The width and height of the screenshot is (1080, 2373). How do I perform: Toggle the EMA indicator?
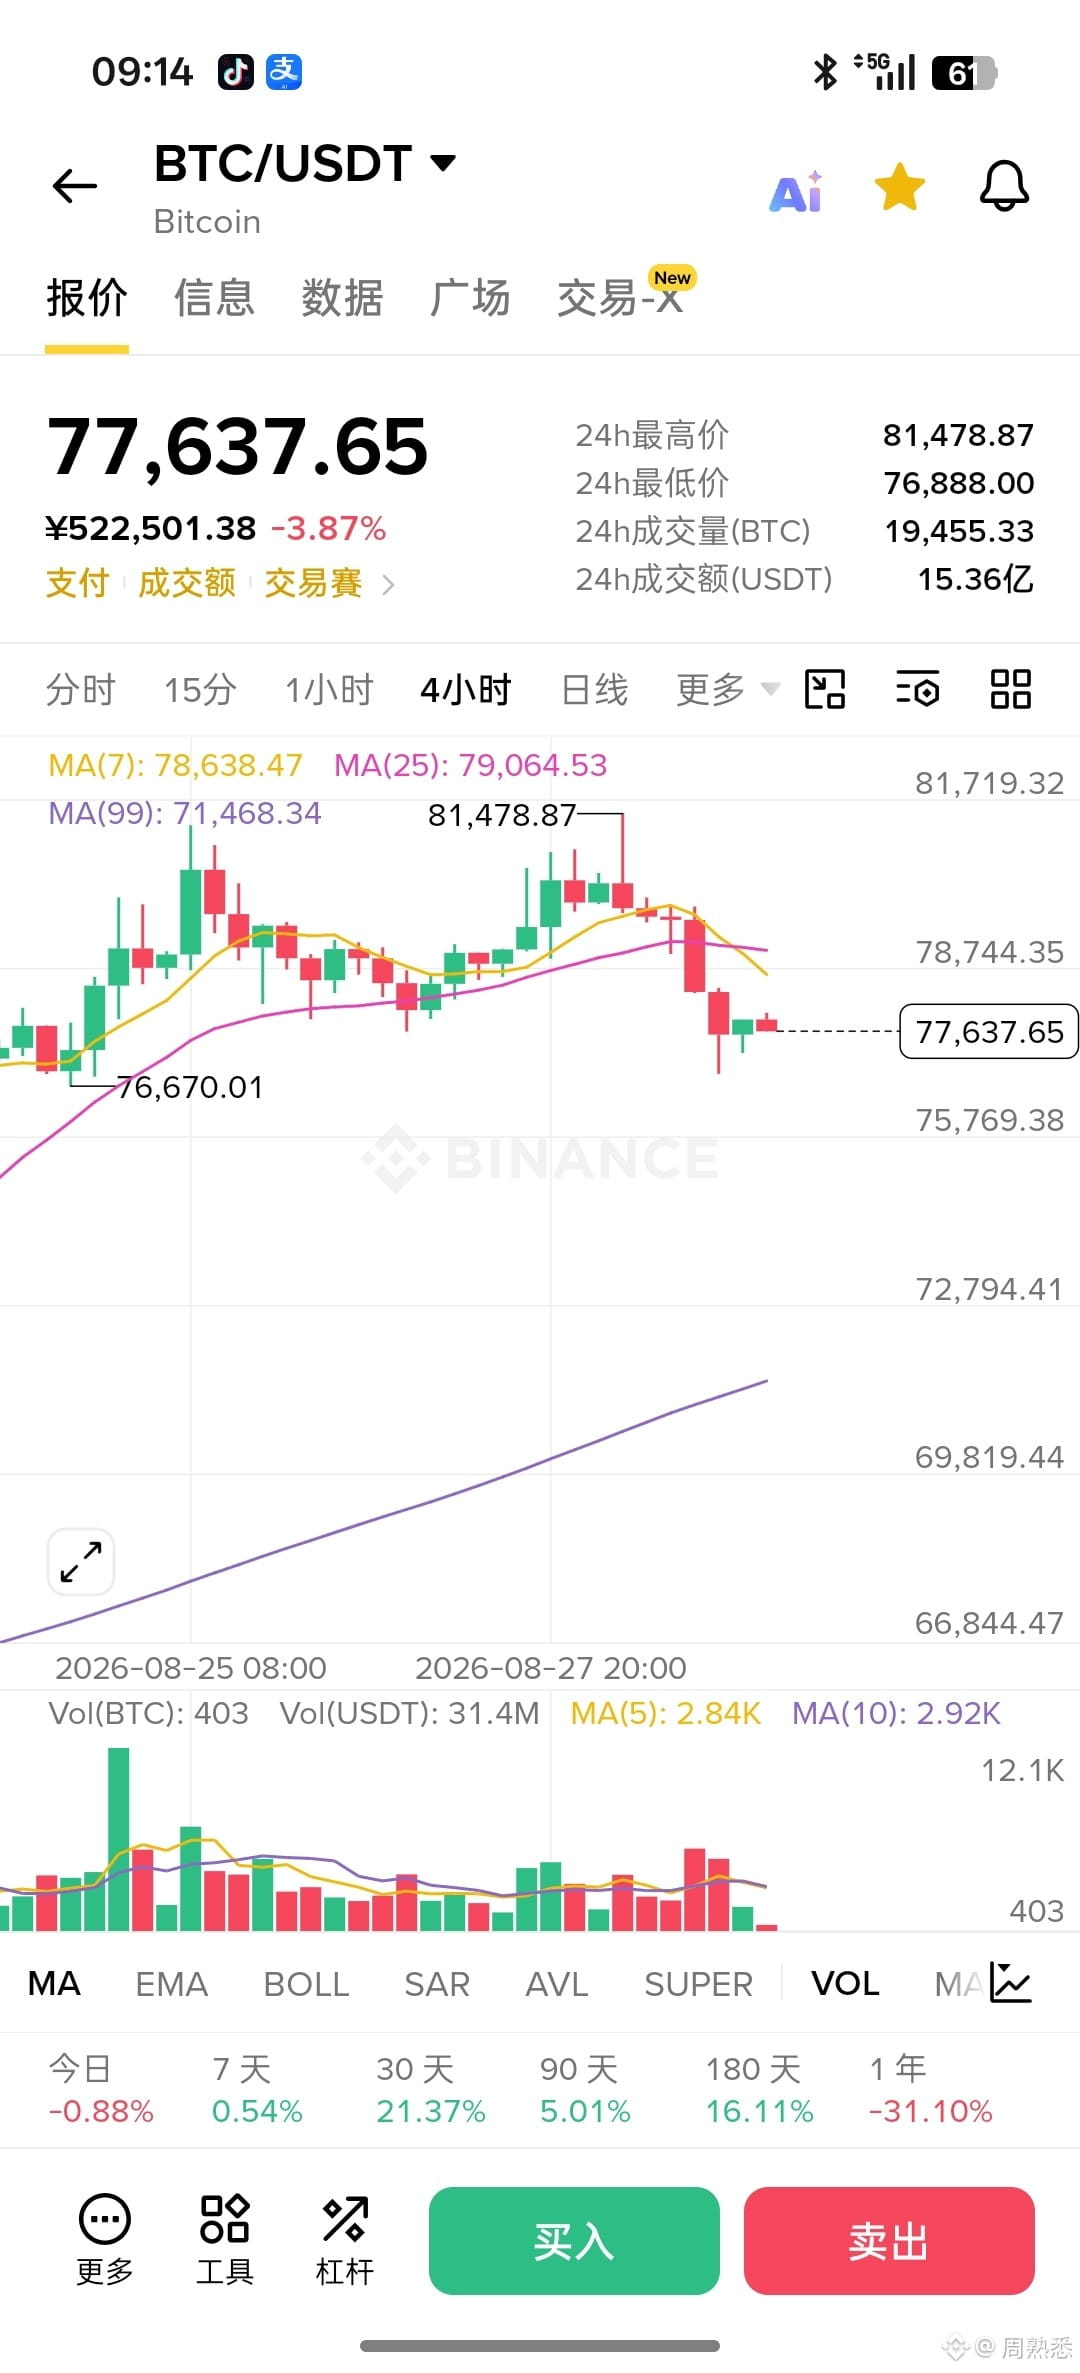tap(171, 1983)
